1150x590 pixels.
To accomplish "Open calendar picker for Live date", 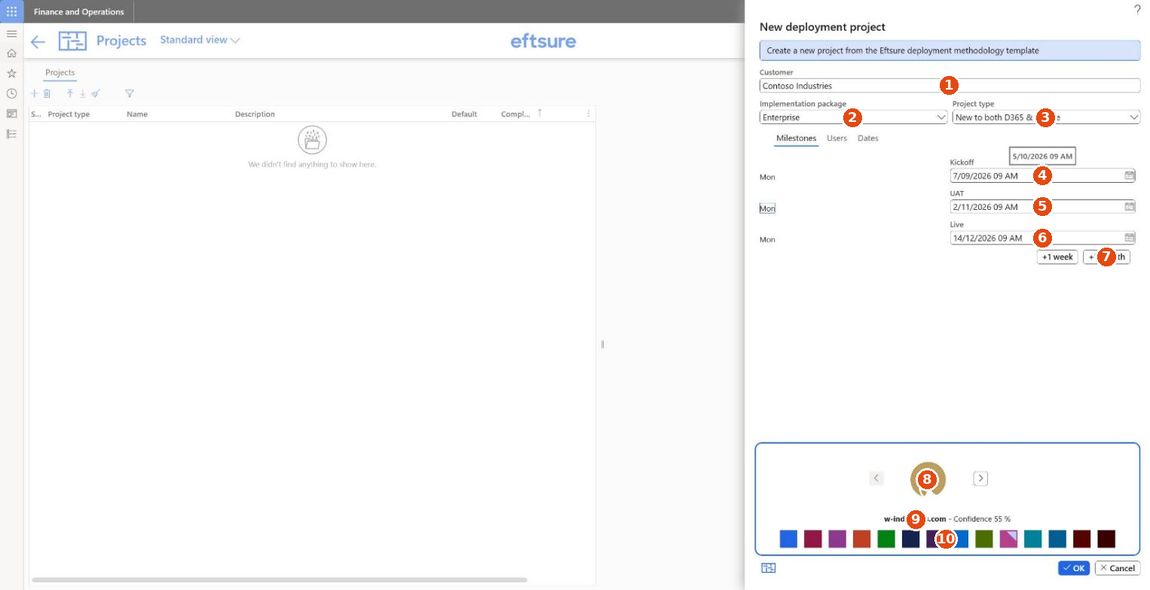I will coord(1129,238).
